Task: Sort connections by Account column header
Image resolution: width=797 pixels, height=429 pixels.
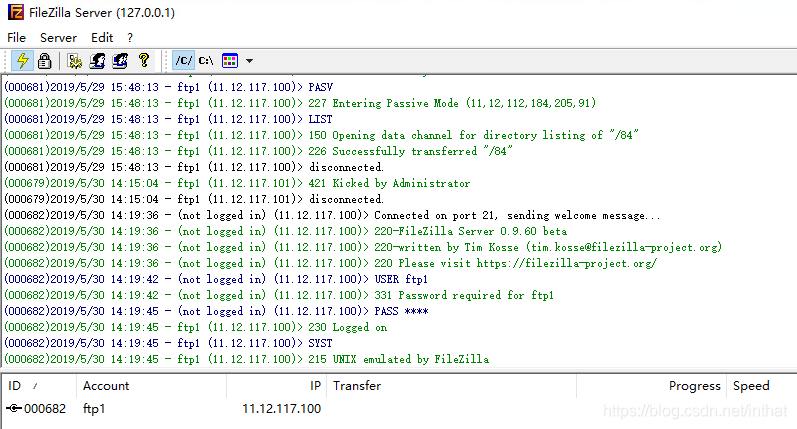Action: pos(151,386)
